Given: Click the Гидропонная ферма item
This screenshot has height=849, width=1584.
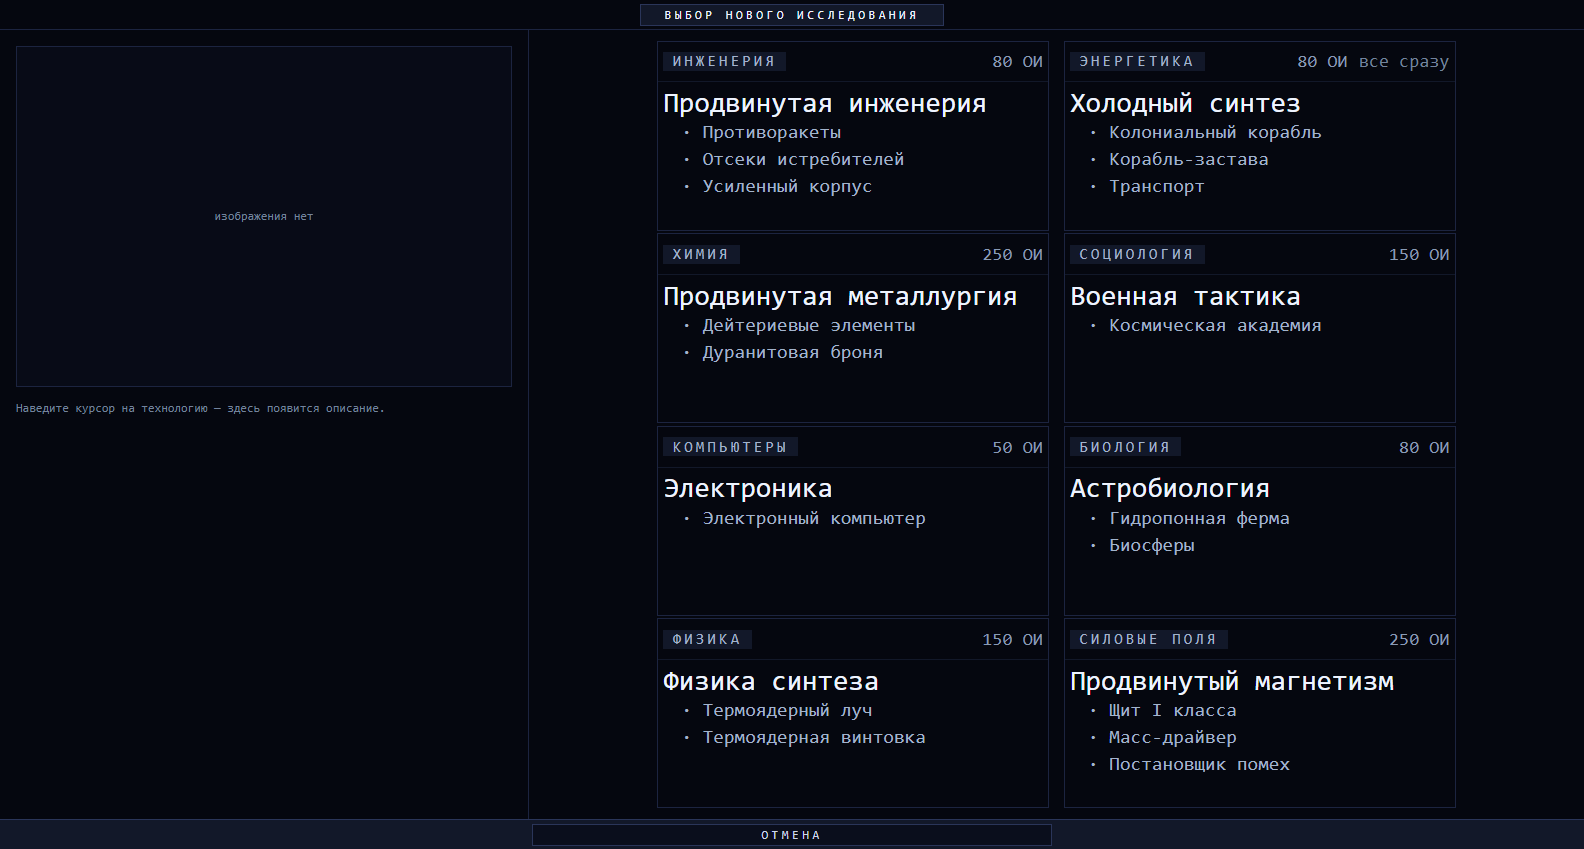Looking at the screenshot, I should click(x=1199, y=518).
